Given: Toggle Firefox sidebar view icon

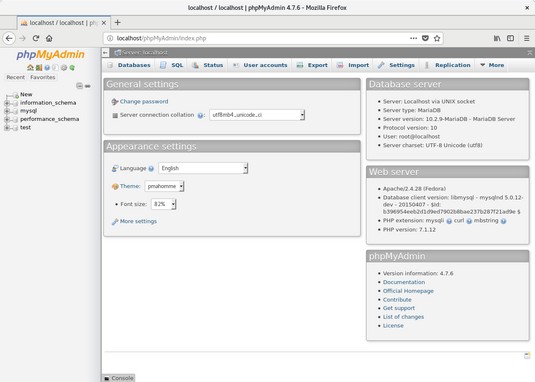Looking at the screenshot, I should coord(510,38).
